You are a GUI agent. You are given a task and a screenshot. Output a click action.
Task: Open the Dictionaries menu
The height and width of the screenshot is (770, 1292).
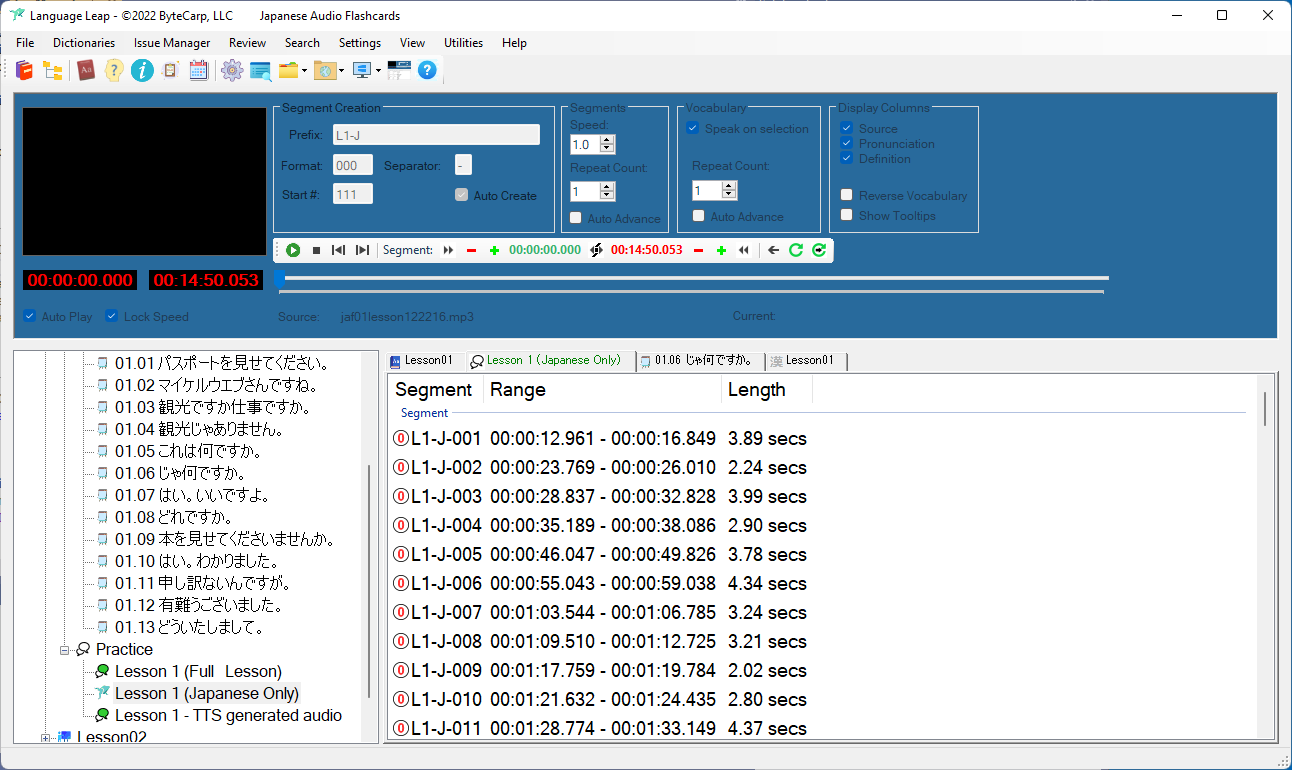[84, 43]
